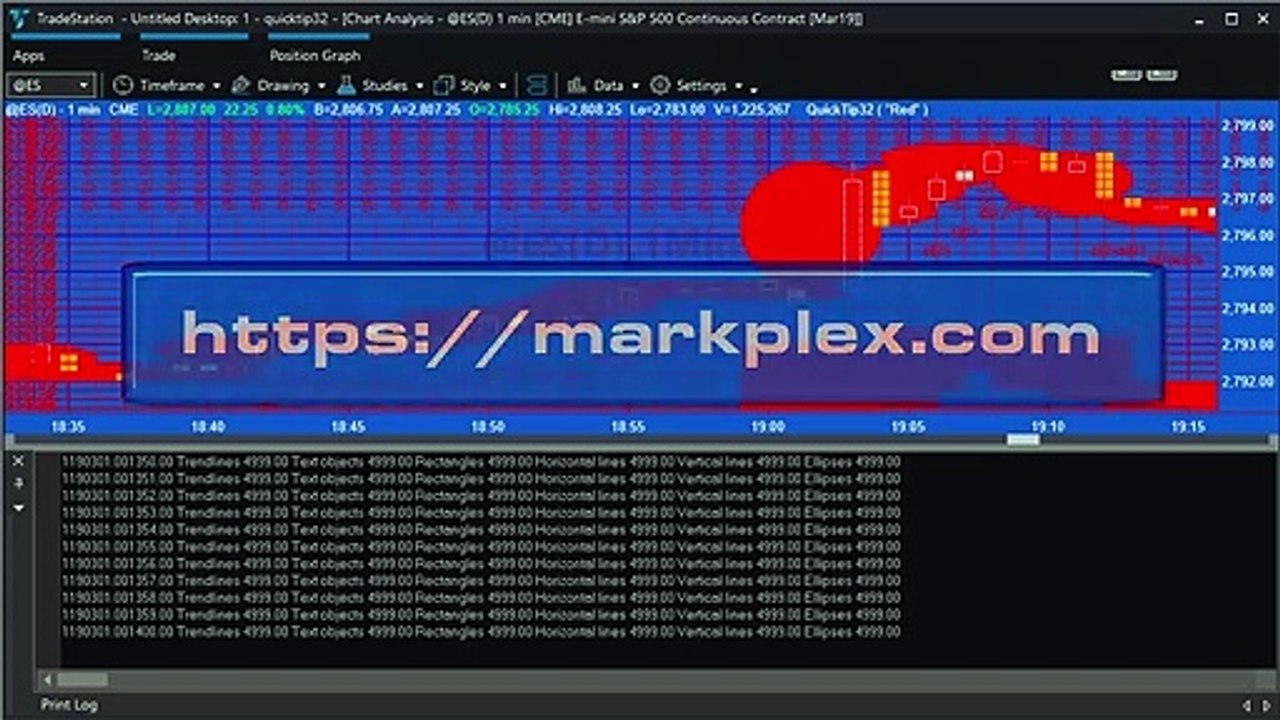
Task: Click the 1190301.001355.00 log line
Action: click(x=480, y=547)
